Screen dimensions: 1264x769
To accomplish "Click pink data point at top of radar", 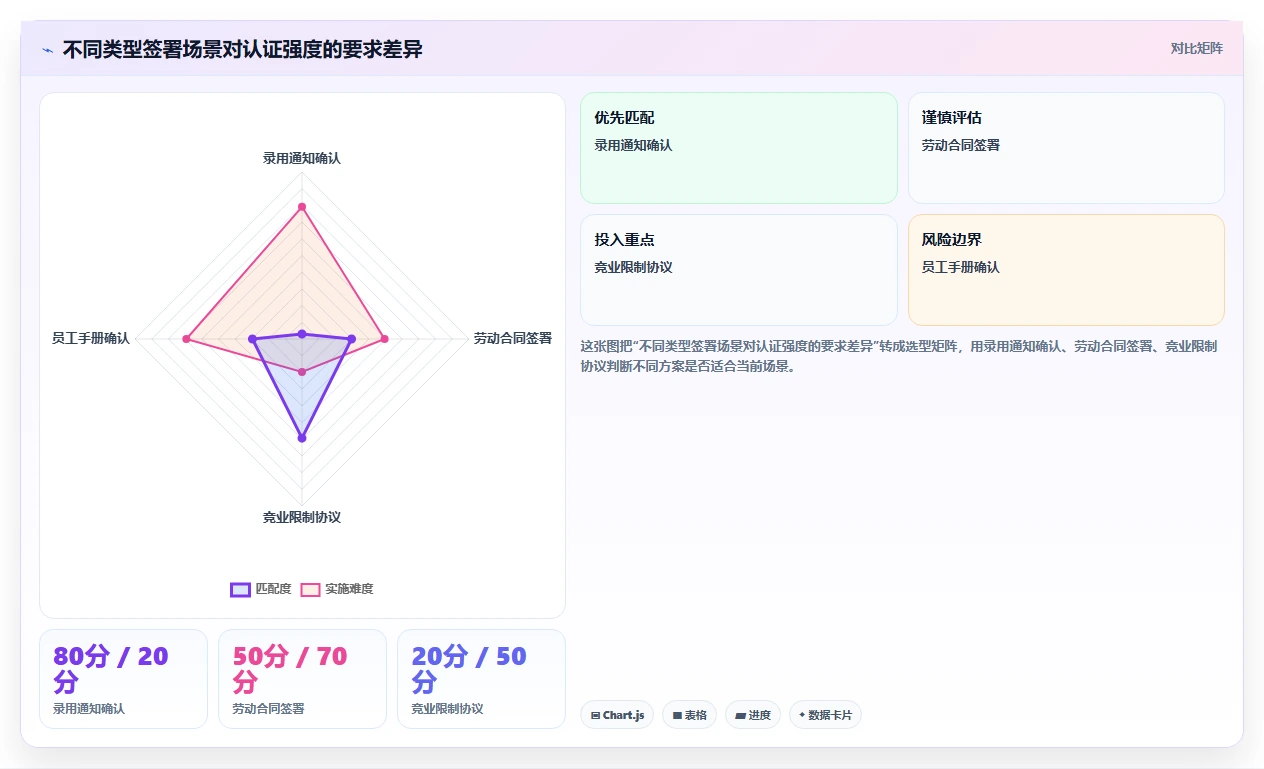I will click(x=302, y=207).
